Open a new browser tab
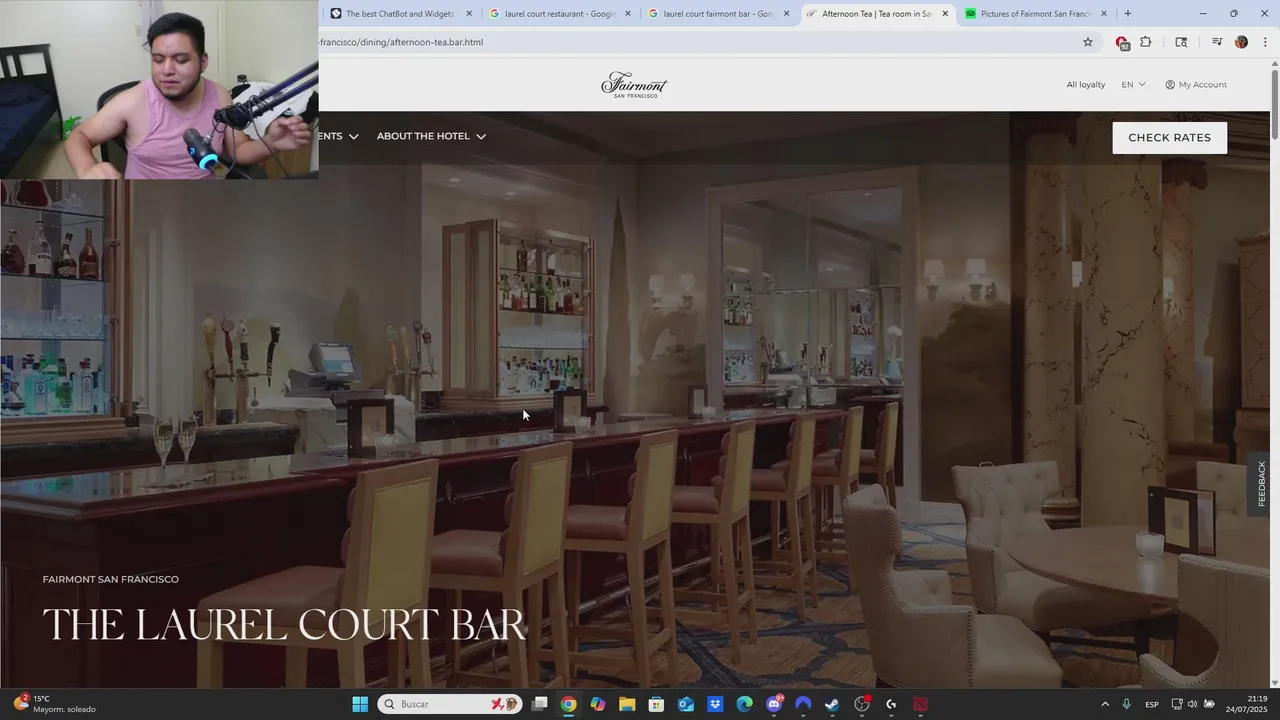 [x=1127, y=14]
